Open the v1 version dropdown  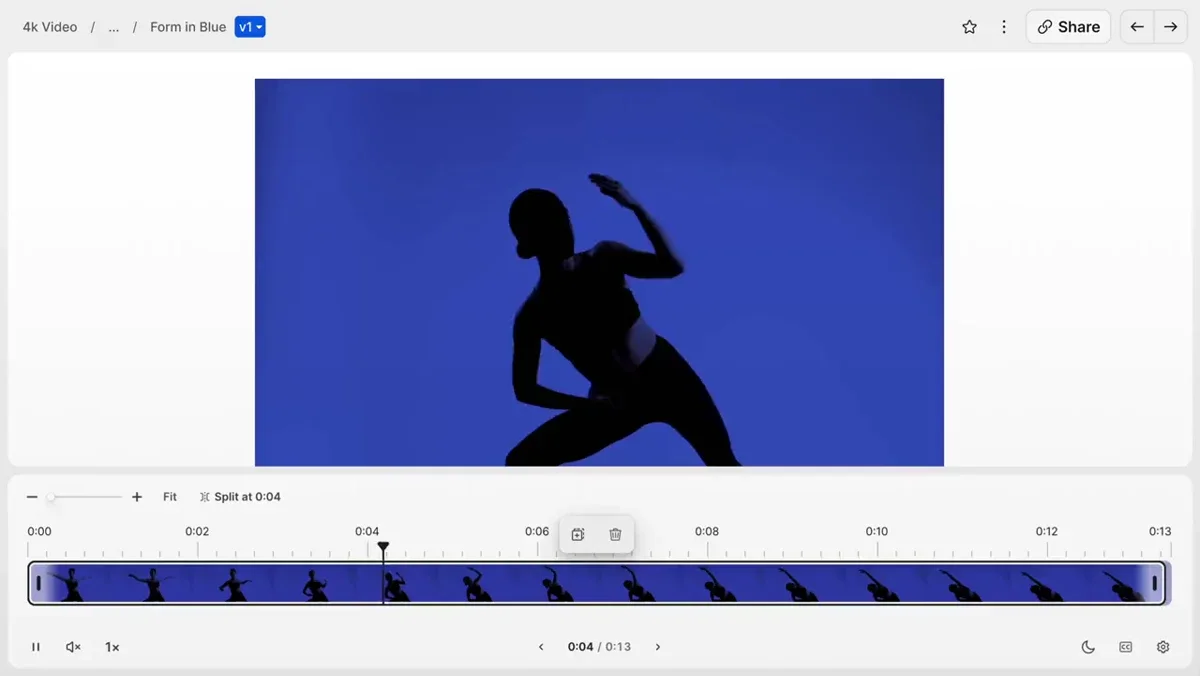250,27
